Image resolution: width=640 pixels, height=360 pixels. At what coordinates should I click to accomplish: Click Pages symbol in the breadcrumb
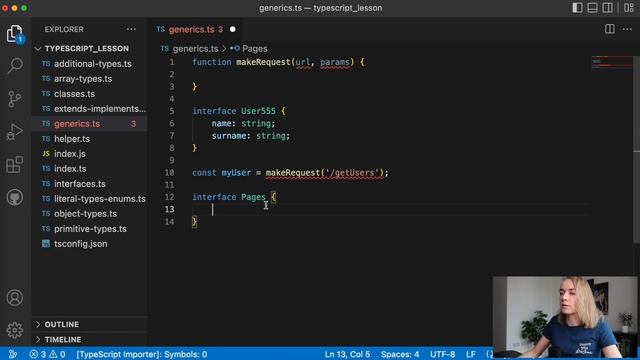(x=254, y=49)
